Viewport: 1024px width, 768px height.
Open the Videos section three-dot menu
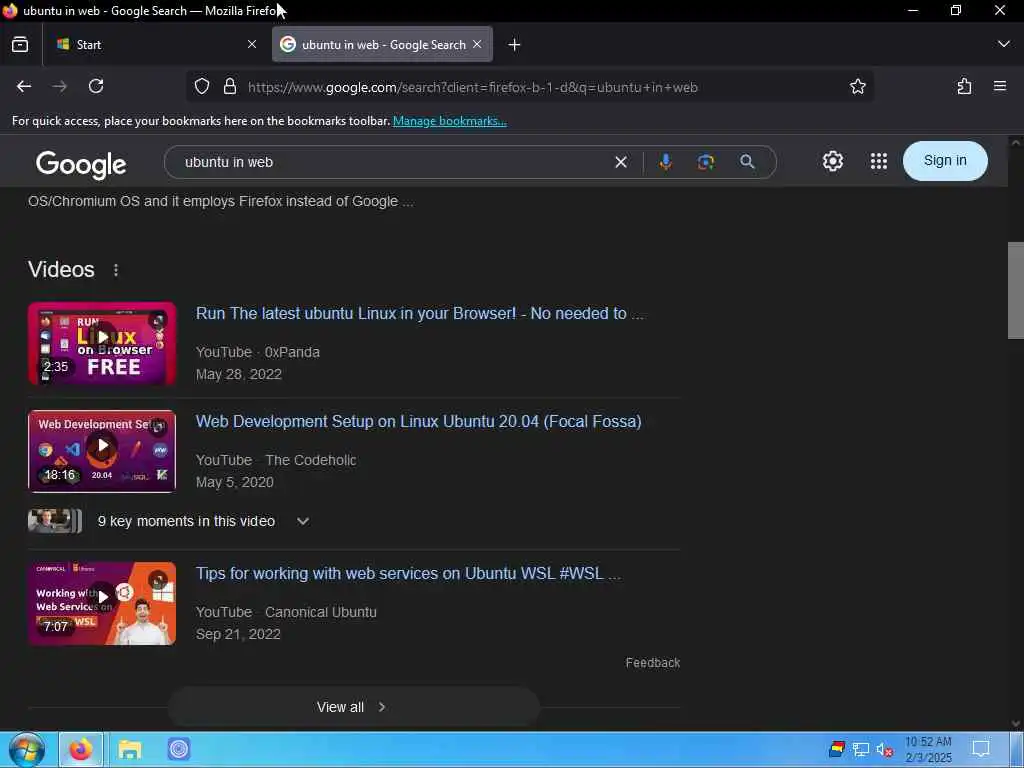click(x=116, y=270)
